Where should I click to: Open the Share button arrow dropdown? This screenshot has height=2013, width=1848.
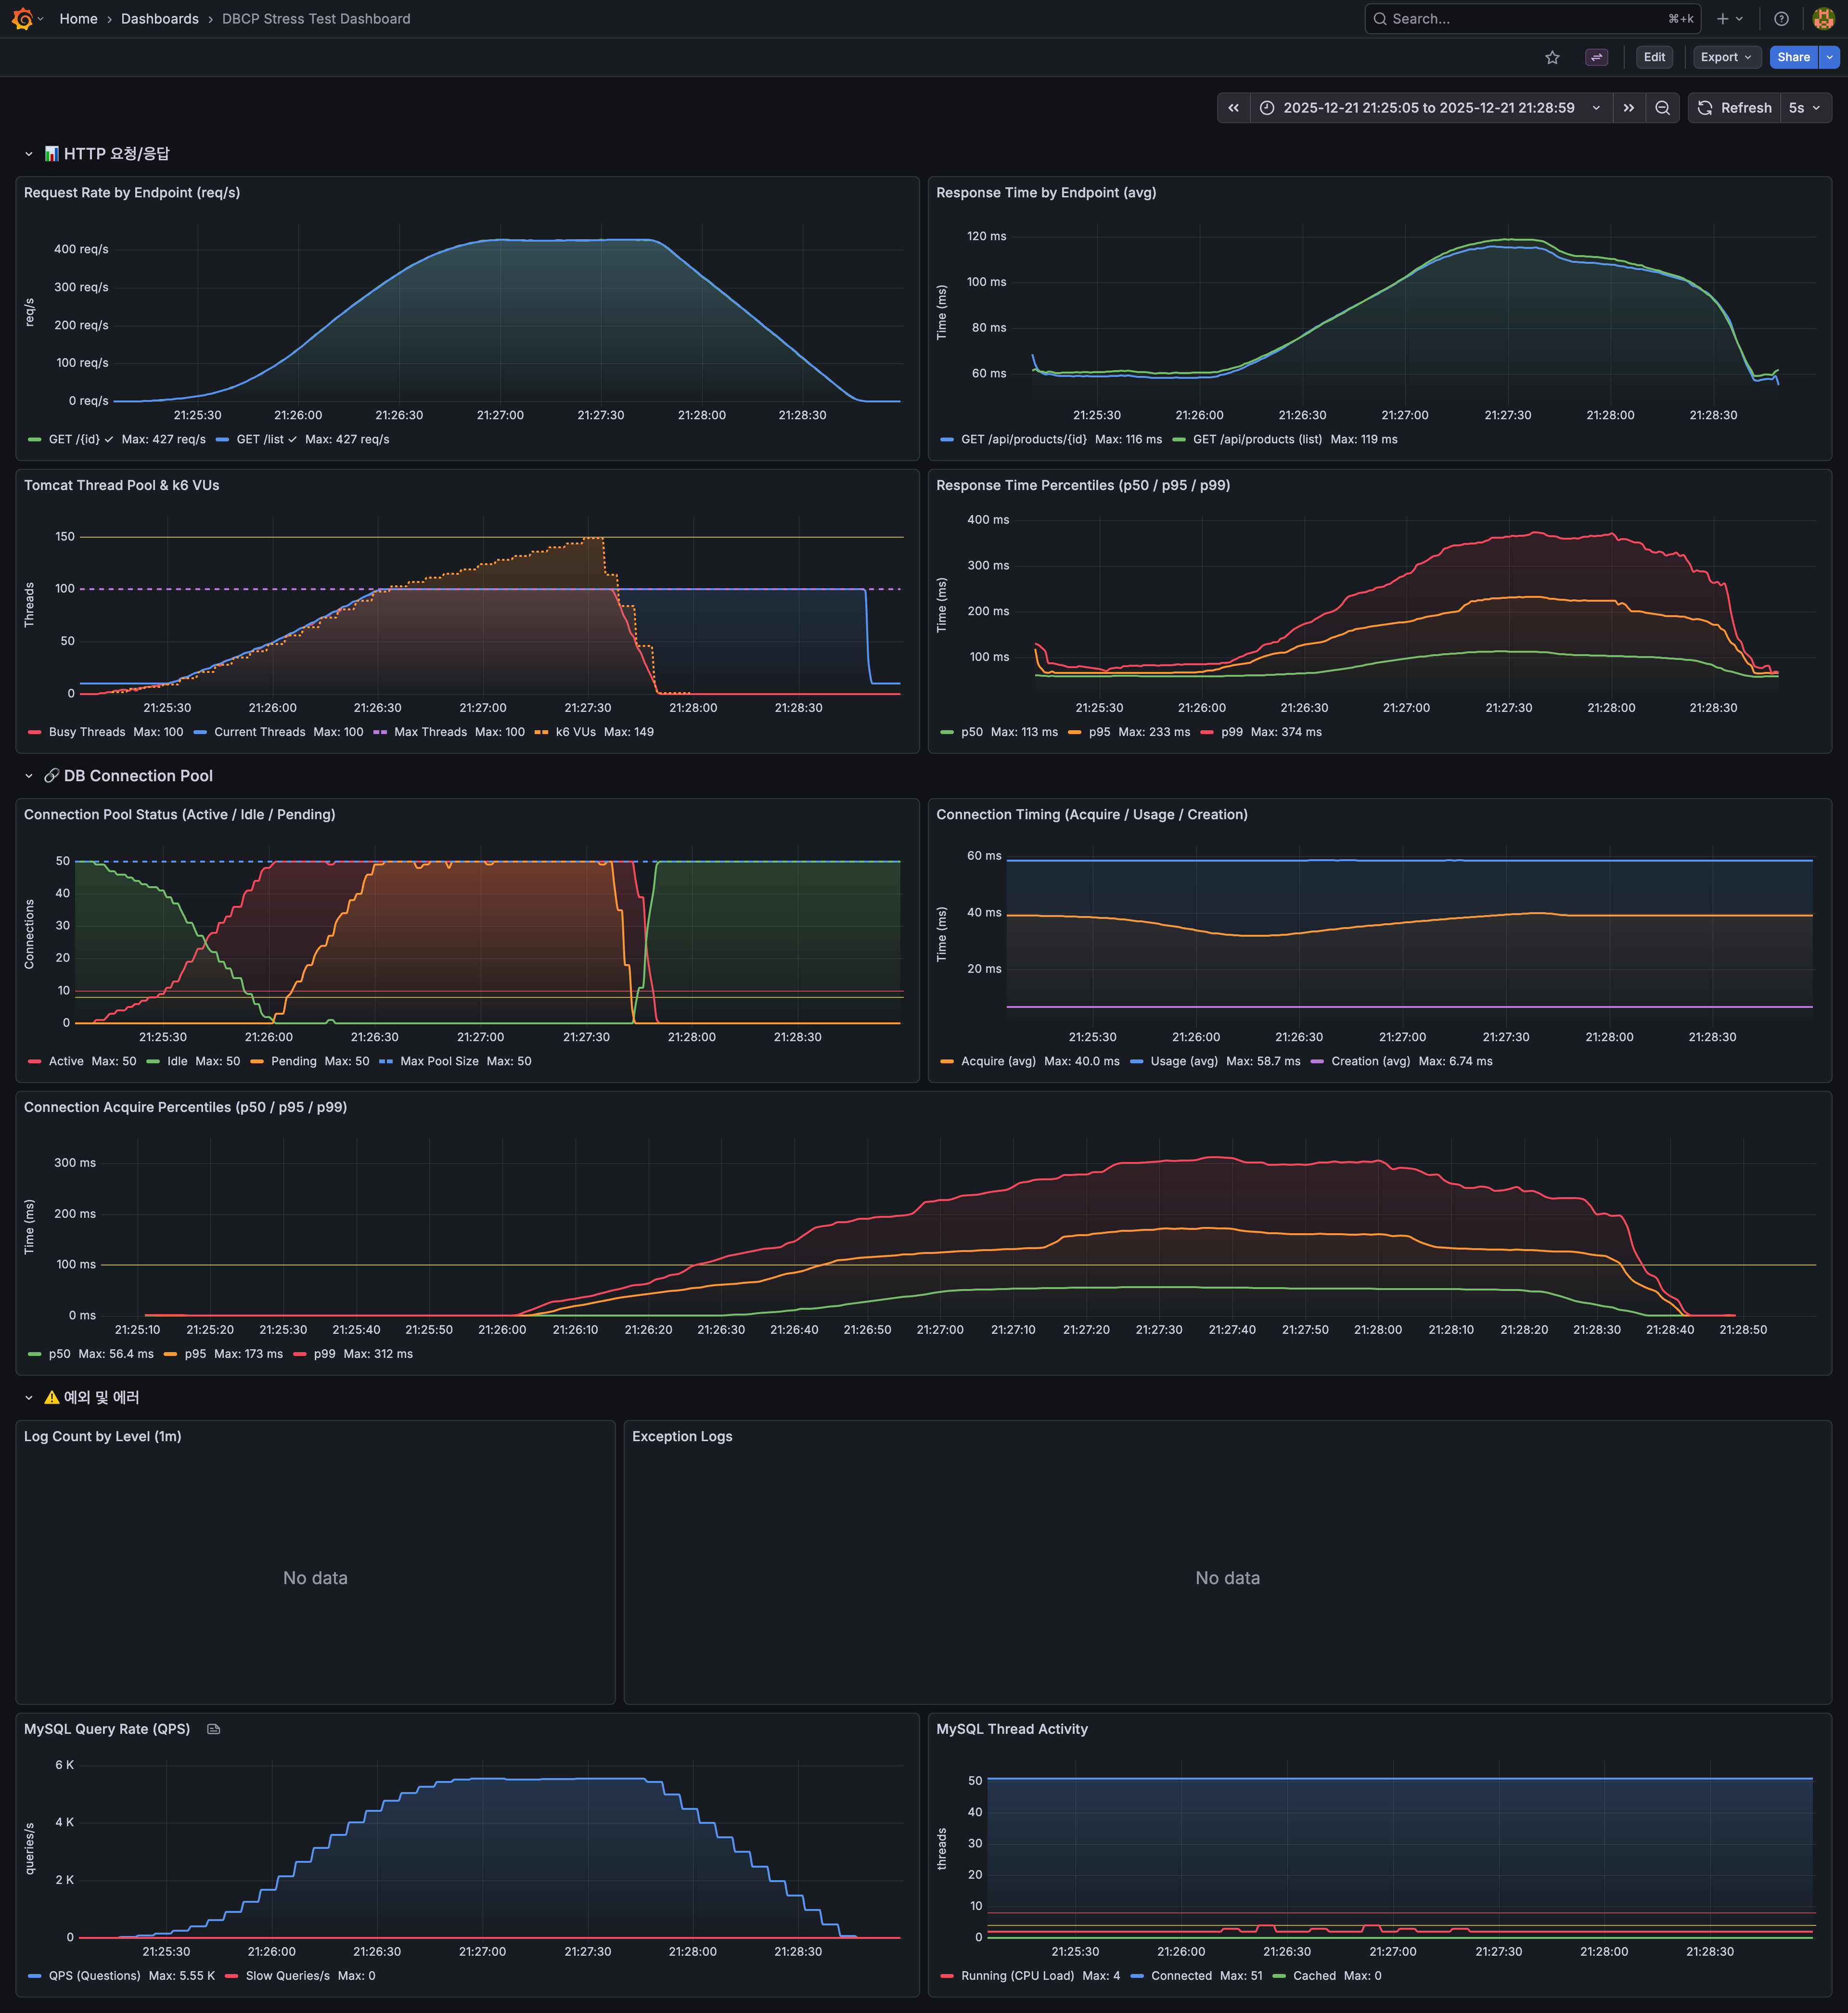click(x=1829, y=57)
